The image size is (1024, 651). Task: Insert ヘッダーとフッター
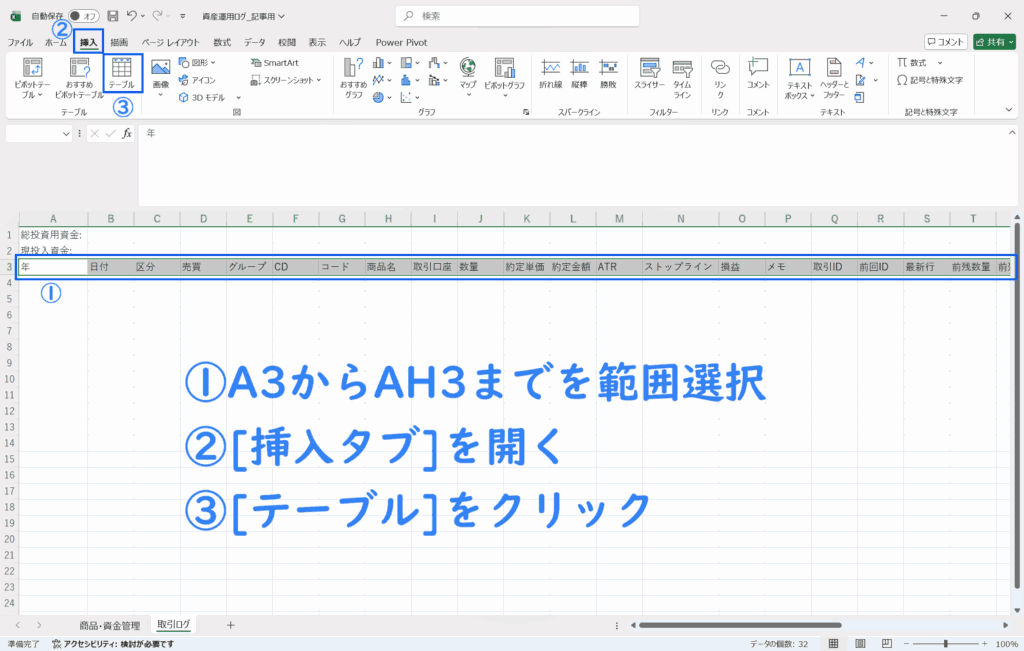point(834,75)
